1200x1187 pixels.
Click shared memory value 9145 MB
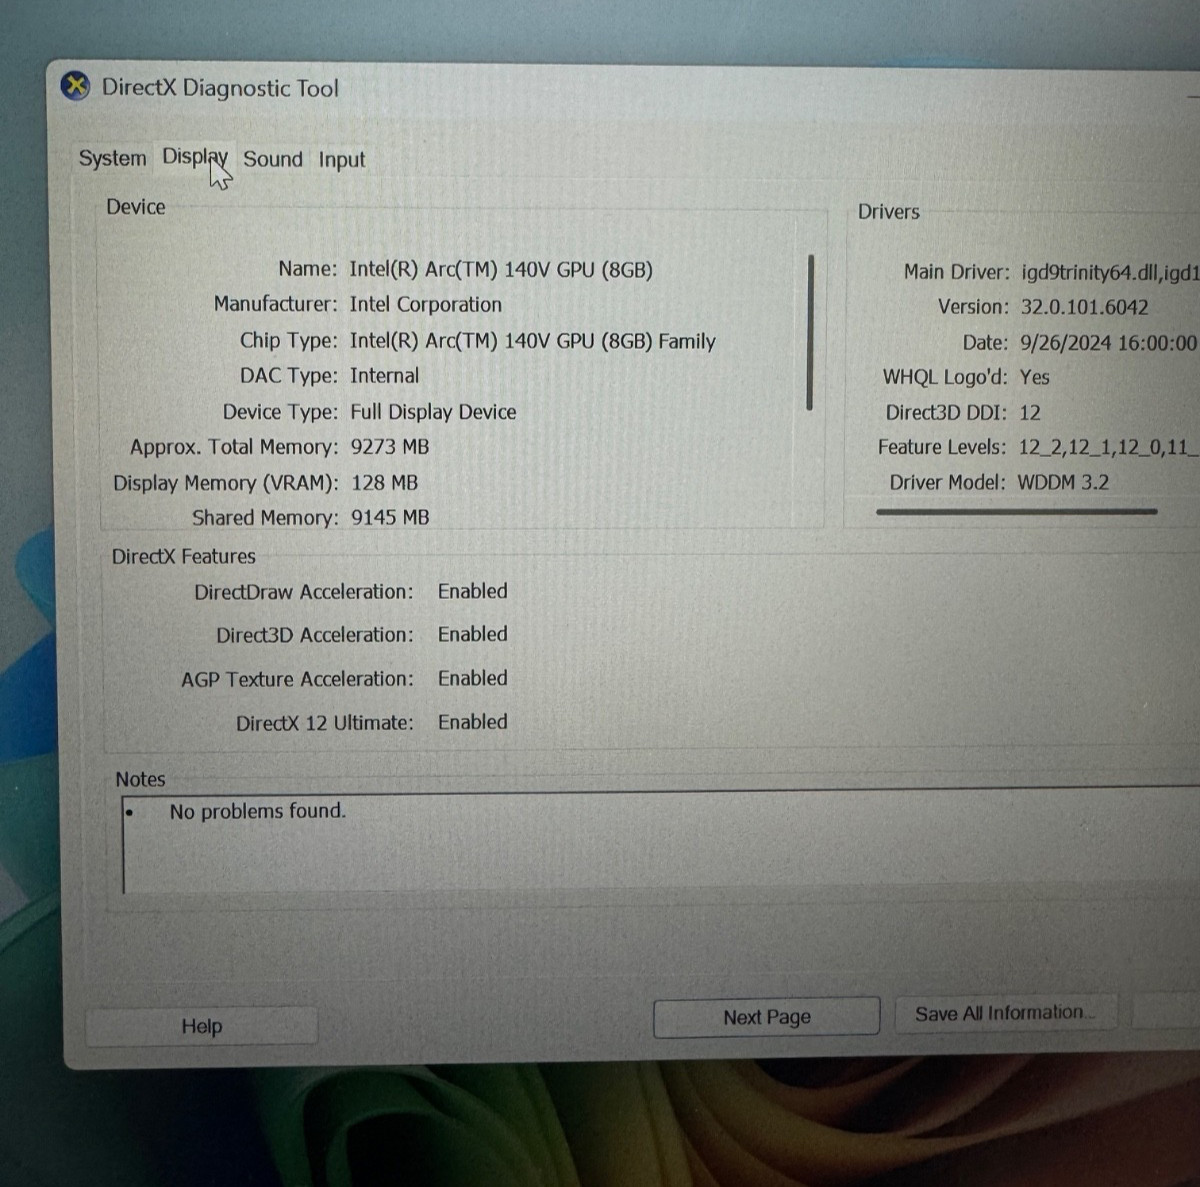pos(390,518)
